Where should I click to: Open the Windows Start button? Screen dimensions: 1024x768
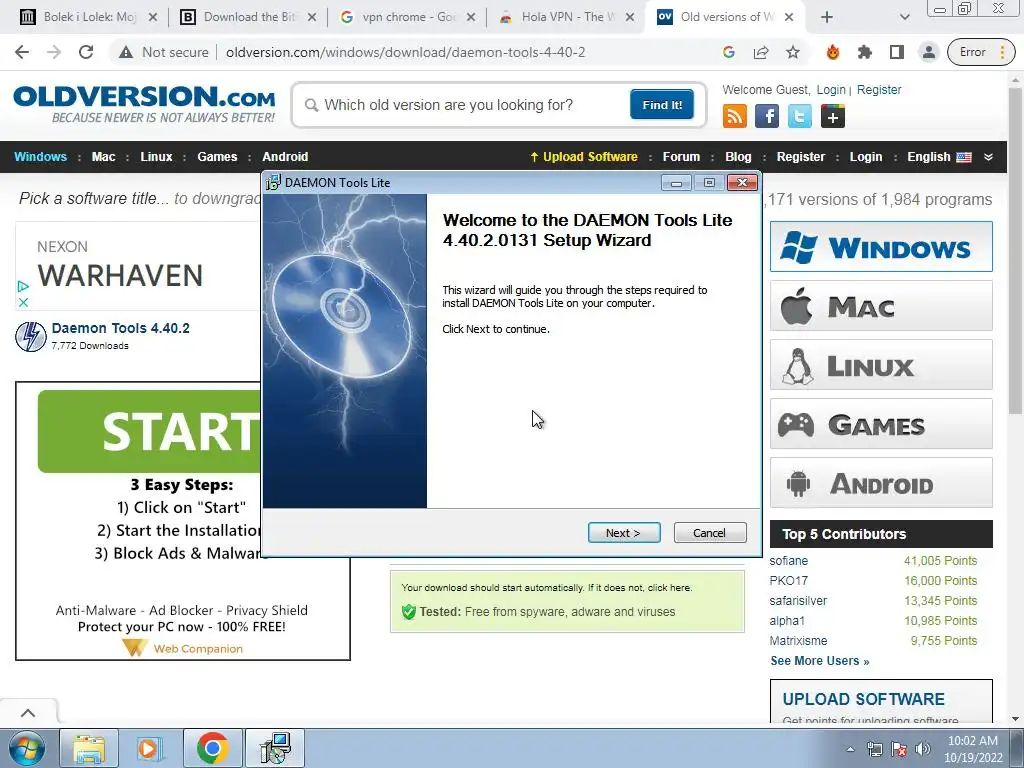[x=26, y=748]
